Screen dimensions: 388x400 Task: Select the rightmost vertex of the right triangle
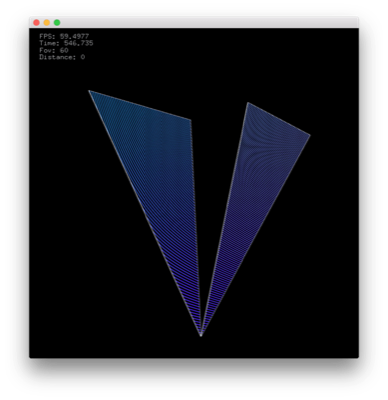(310, 135)
